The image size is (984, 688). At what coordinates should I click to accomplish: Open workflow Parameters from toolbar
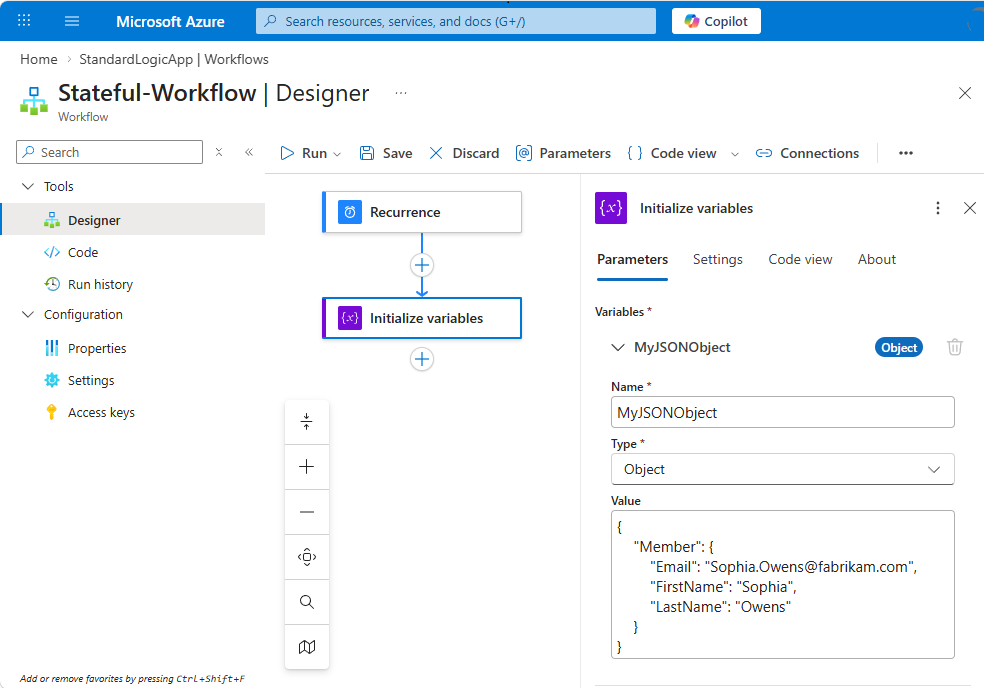(563, 153)
